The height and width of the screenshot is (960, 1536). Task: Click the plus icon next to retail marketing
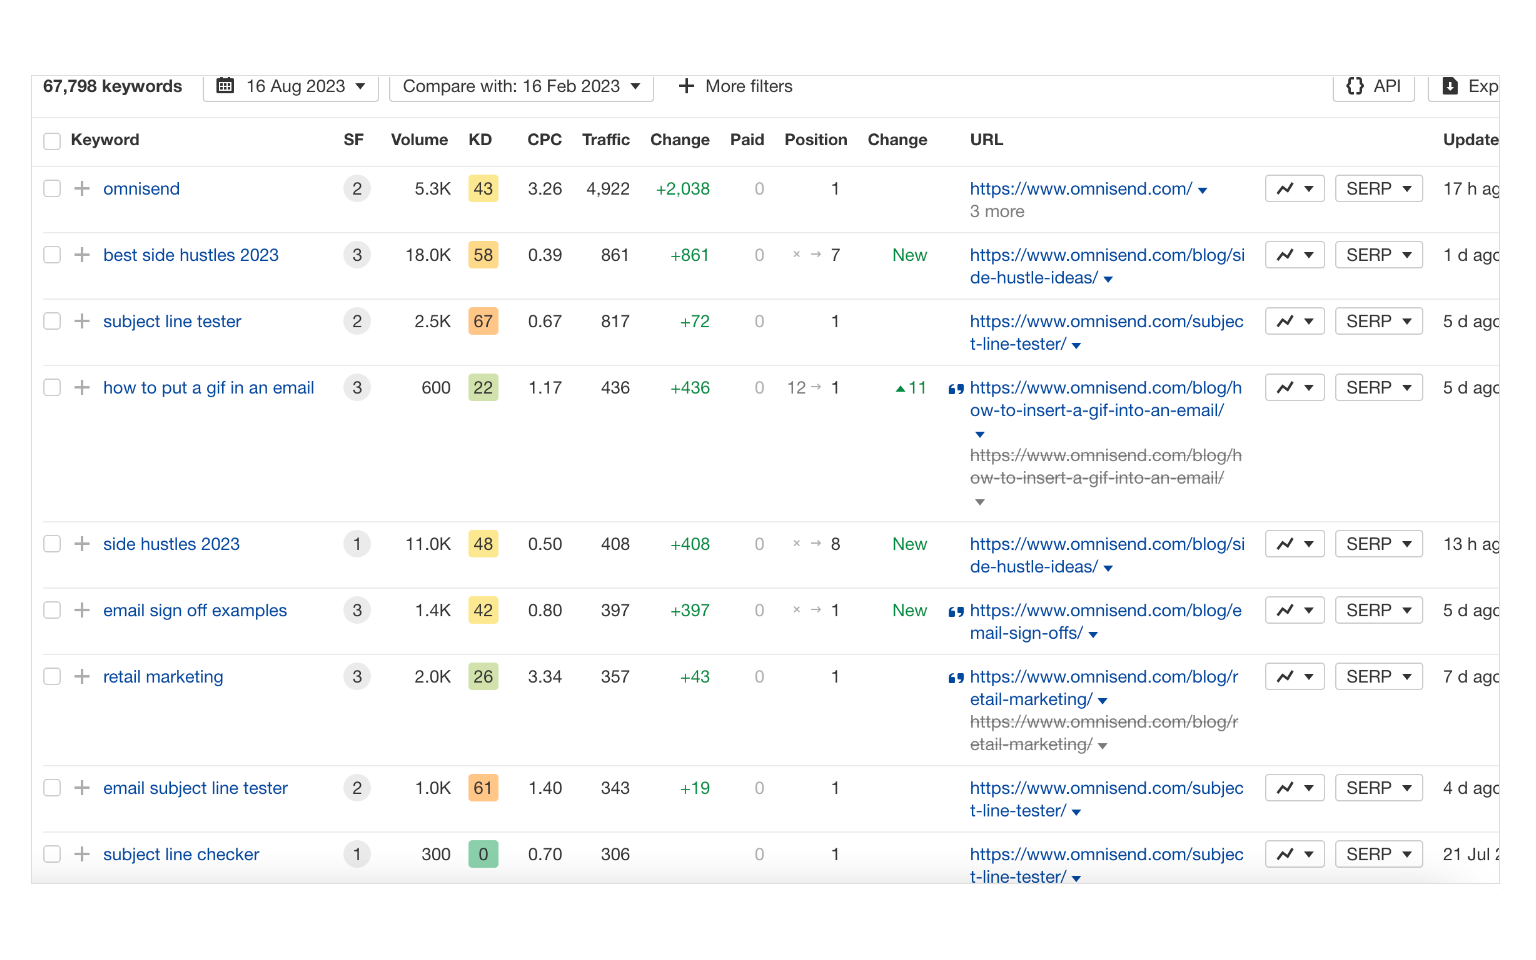click(82, 677)
